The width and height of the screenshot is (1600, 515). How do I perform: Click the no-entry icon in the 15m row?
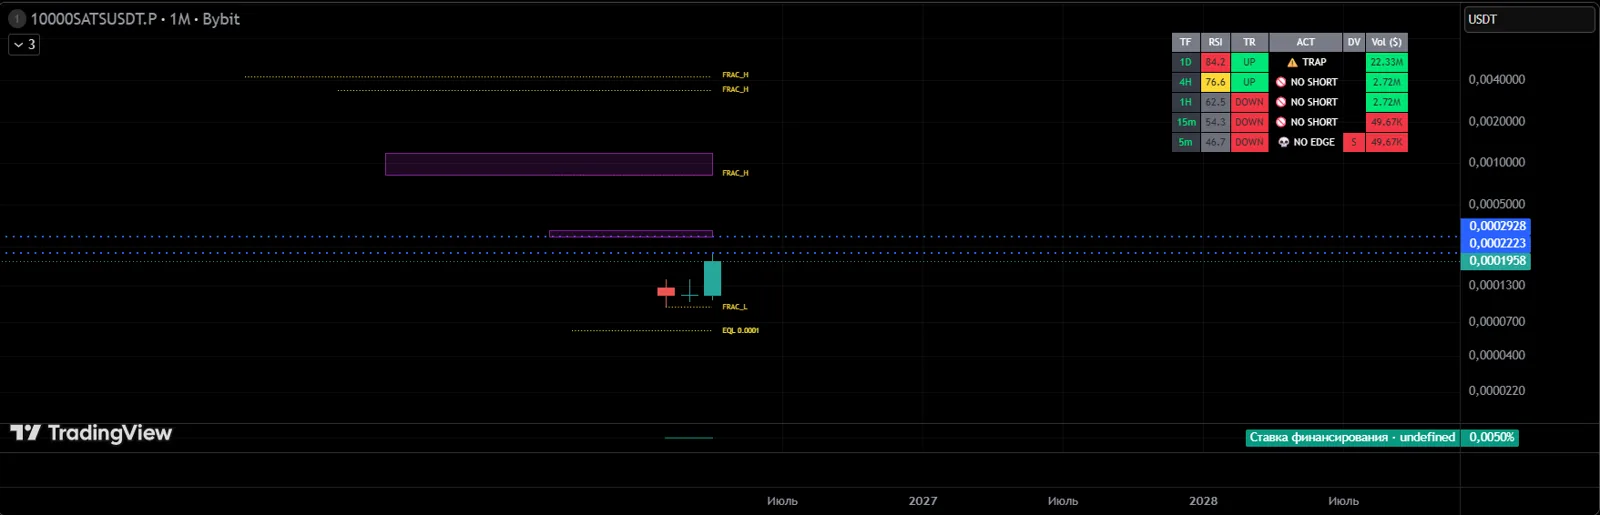tap(1281, 122)
